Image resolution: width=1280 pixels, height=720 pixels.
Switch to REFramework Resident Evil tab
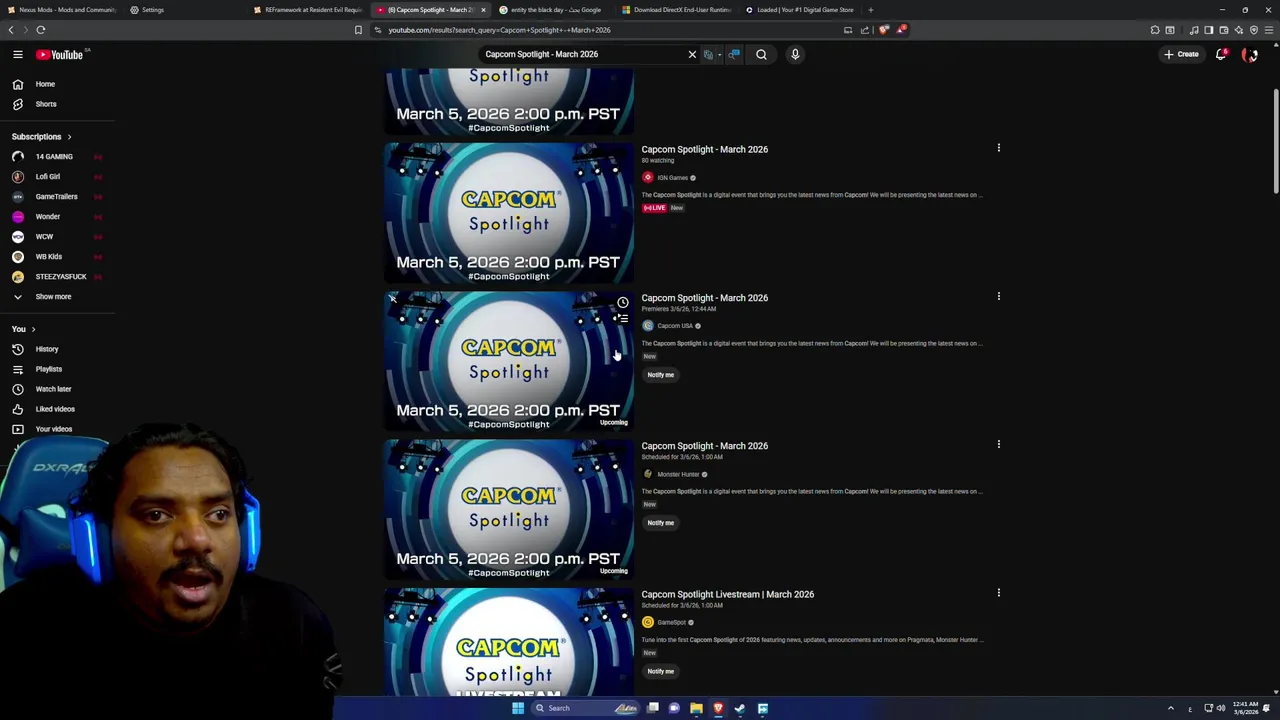click(307, 10)
